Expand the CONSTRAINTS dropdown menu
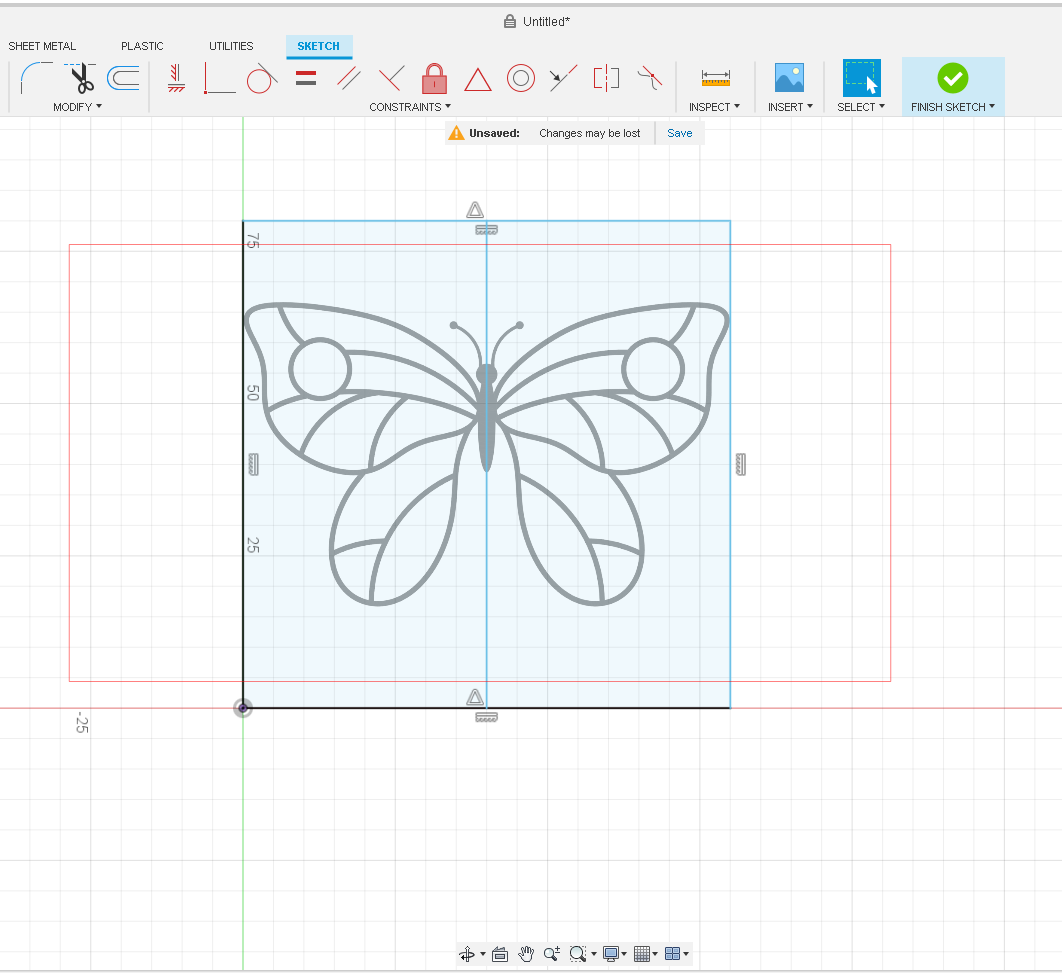Screen dimensions: 1062x973 pos(410,107)
